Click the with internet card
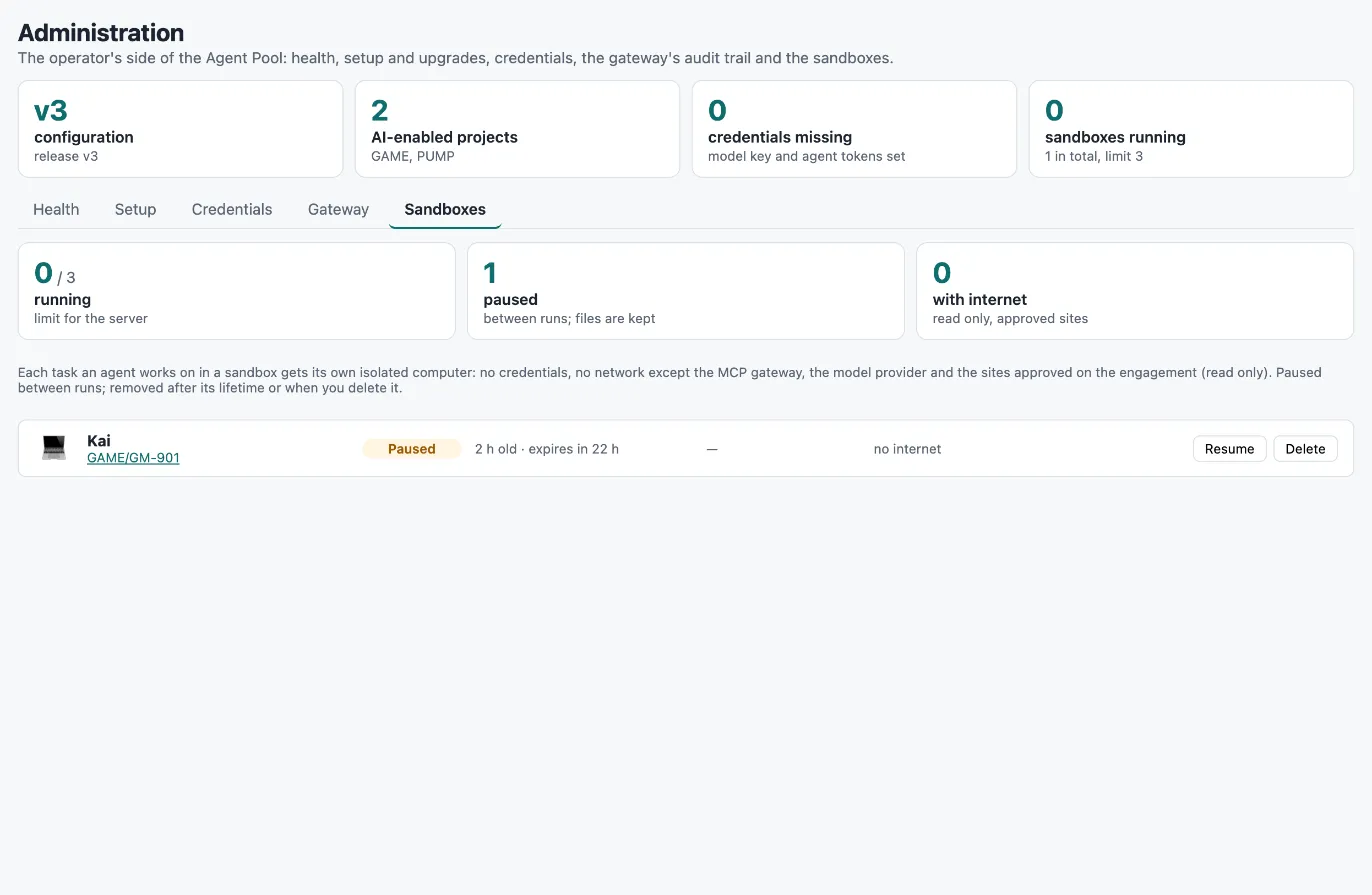Screen dimensions: 1372x895 pos(1135,291)
